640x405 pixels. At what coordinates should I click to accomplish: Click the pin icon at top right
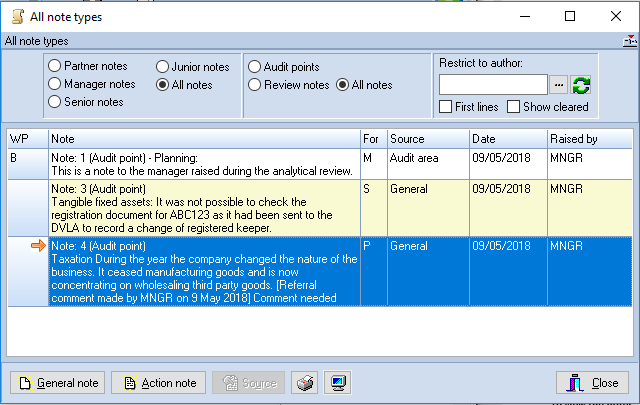coord(630,41)
